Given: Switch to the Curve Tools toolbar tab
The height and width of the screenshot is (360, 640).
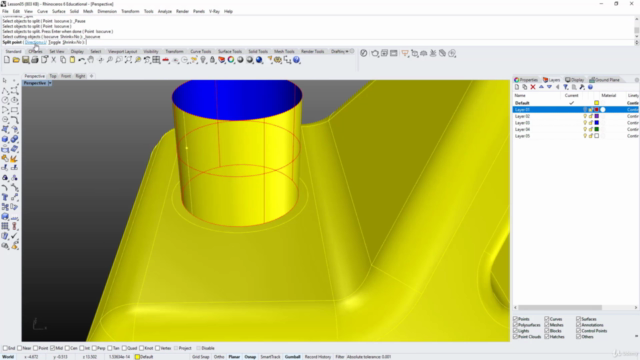Looking at the screenshot, I should point(201,51).
